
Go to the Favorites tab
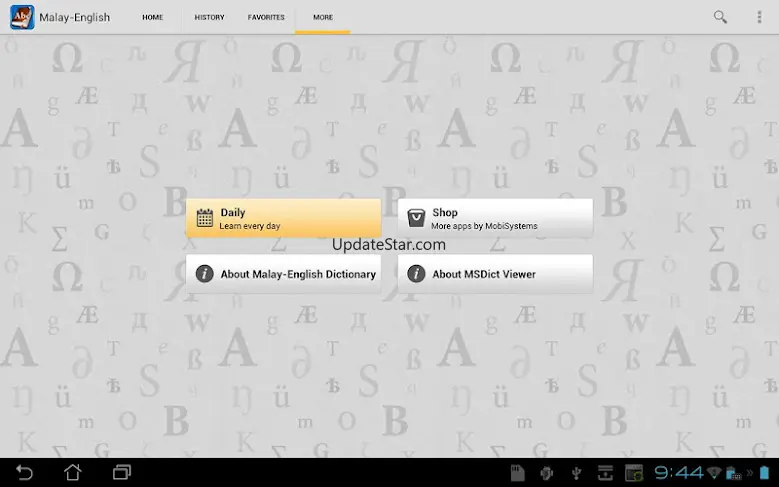[x=266, y=17]
